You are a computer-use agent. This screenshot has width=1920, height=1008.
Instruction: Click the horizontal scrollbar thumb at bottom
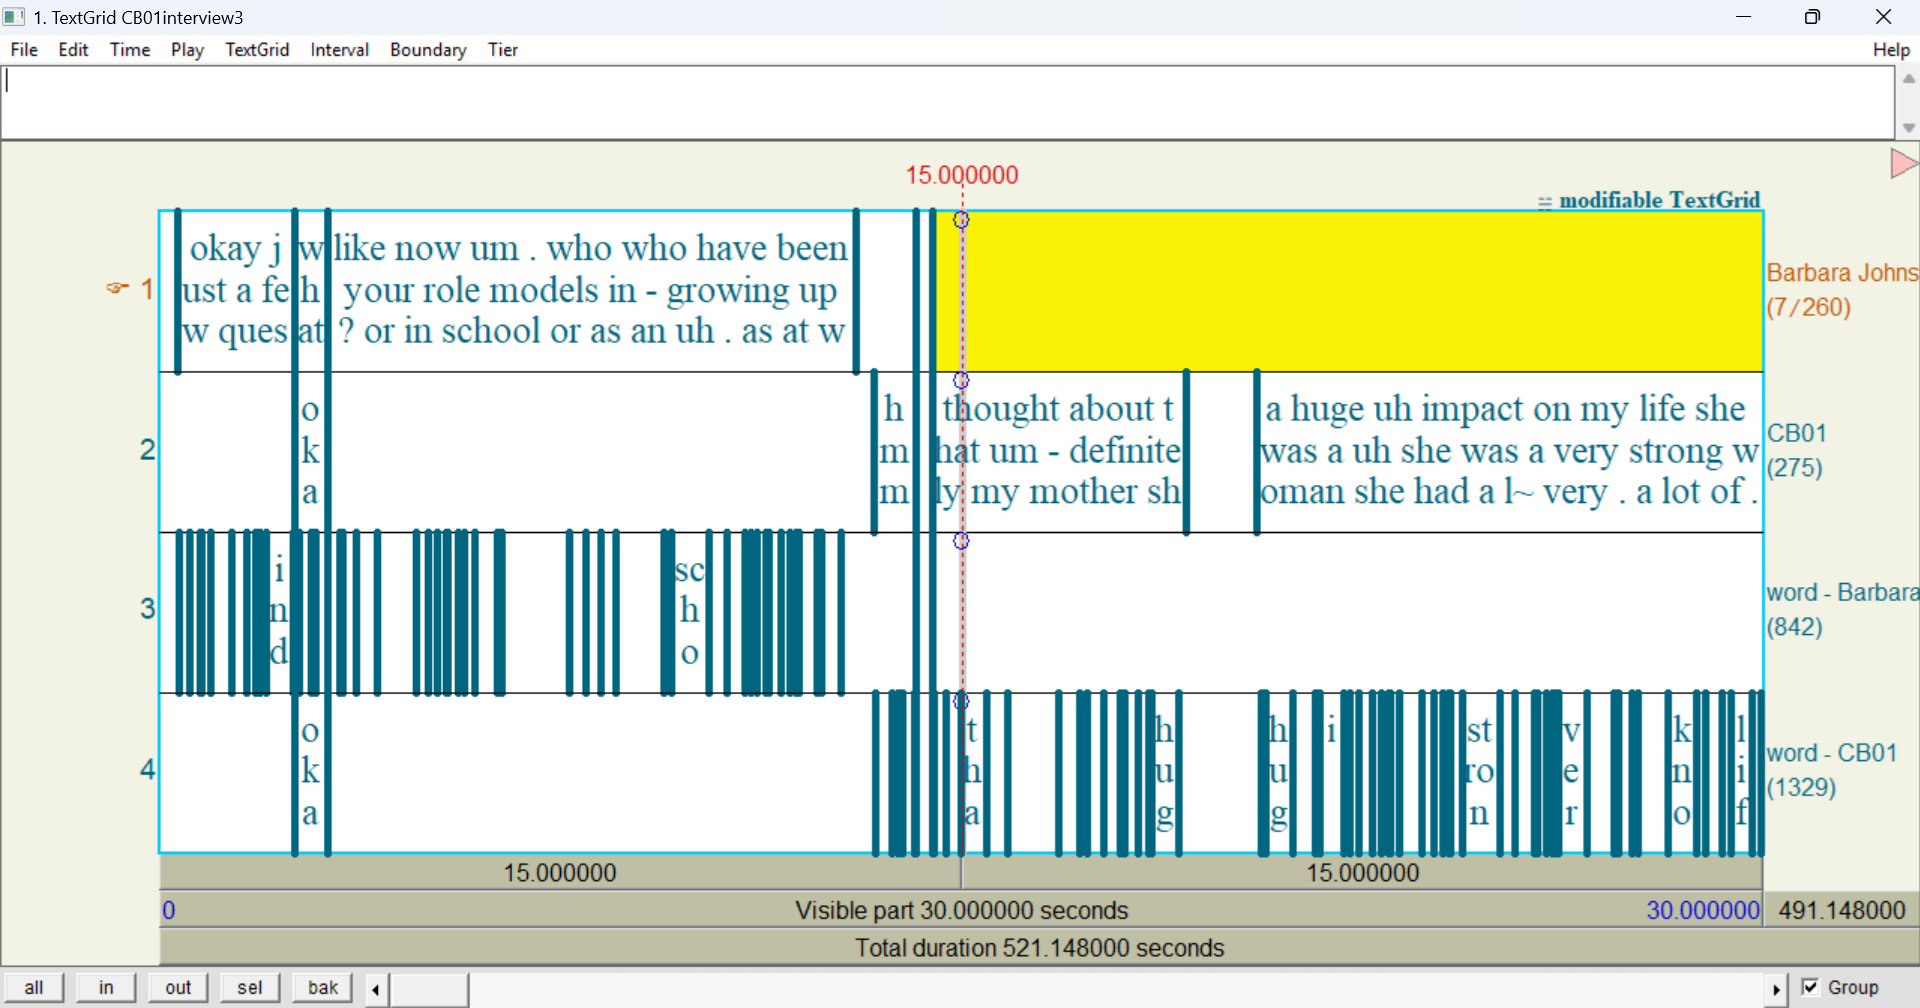pos(429,989)
